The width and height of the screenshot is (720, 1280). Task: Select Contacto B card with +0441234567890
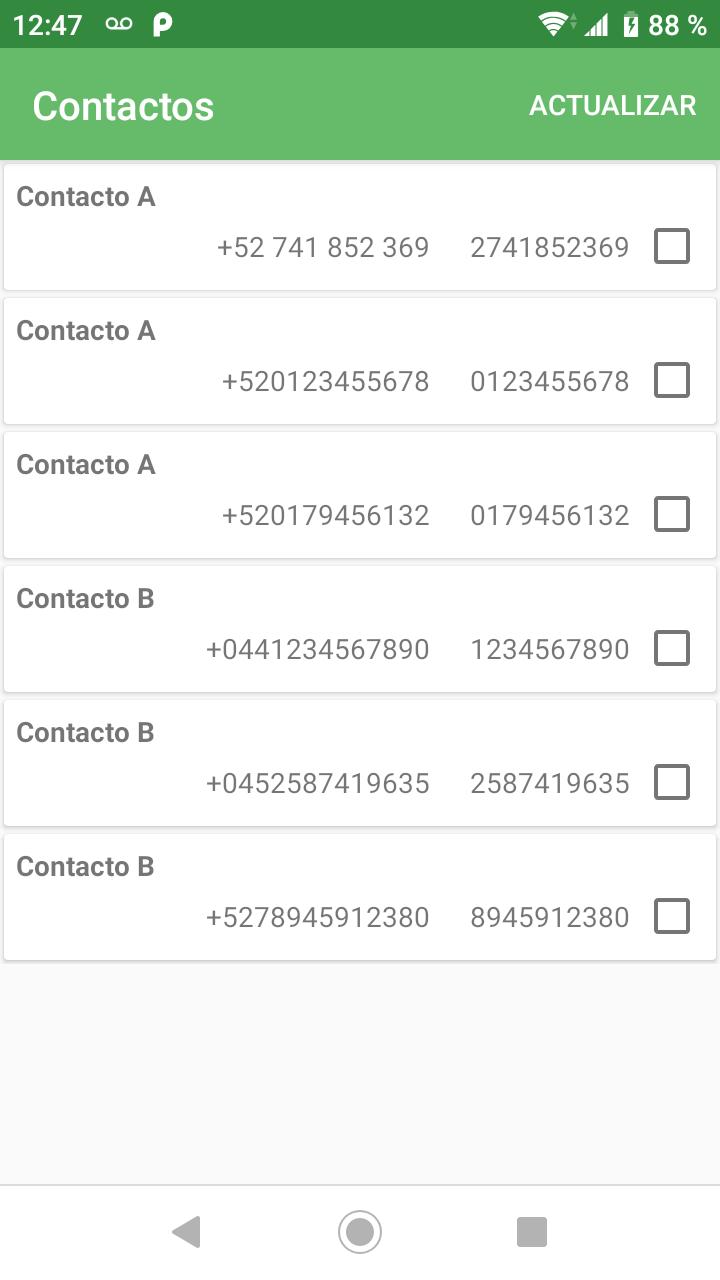(x=360, y=629)
